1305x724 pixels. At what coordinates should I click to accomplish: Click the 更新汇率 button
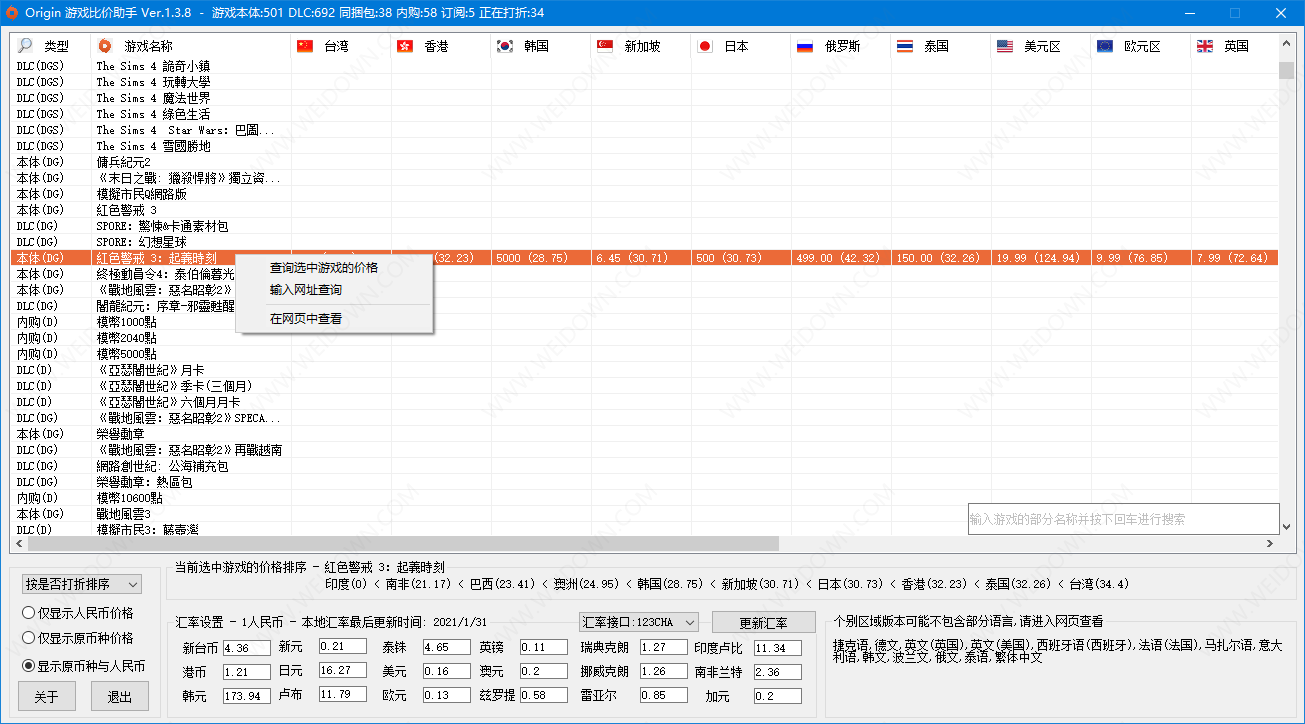pyautogui.click(x=764, y=623)
